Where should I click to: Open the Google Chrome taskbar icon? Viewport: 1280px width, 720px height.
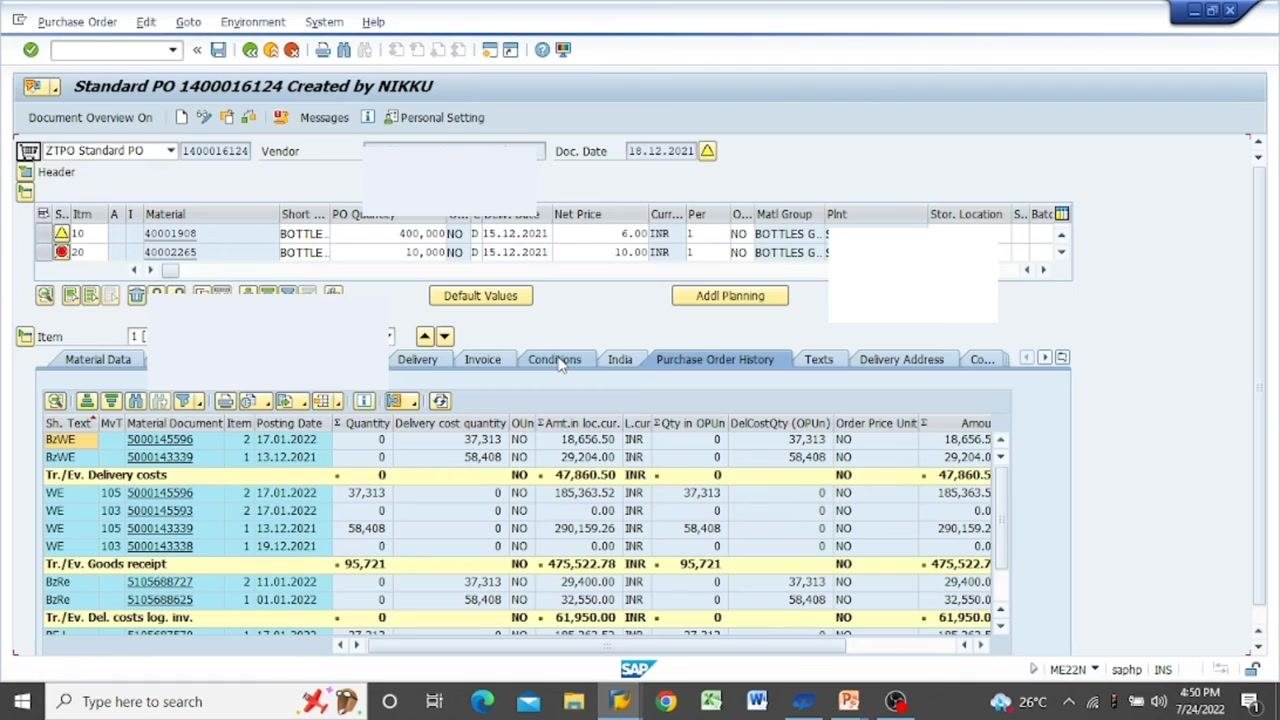665,701
